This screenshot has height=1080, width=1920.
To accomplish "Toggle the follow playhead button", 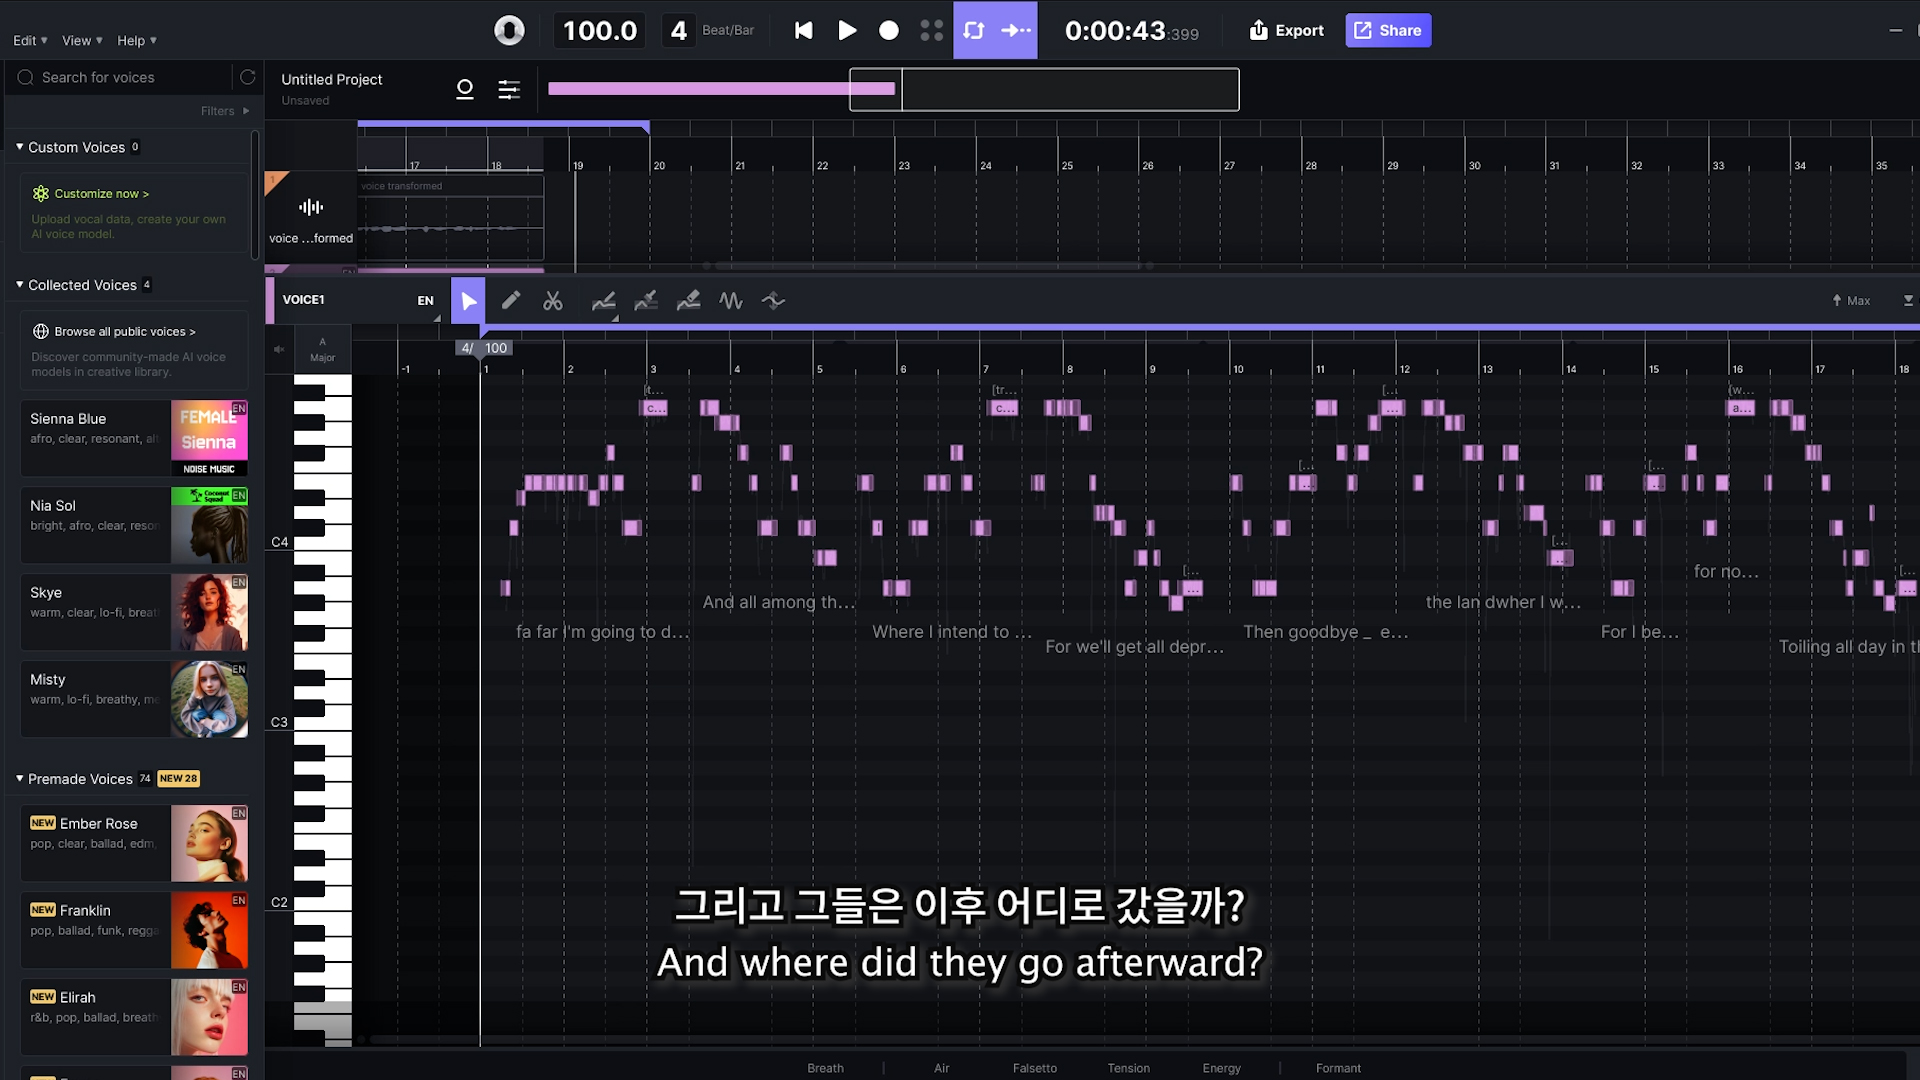I will pyautogui.click(x=1016, y=30).
